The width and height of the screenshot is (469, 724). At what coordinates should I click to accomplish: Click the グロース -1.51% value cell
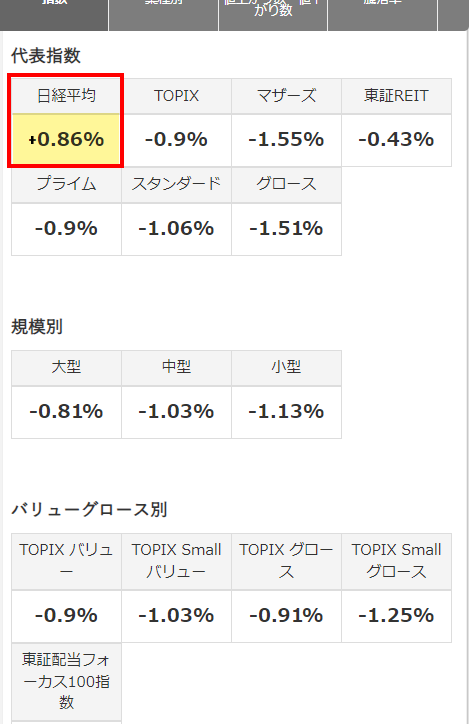(x=286, y=229)
